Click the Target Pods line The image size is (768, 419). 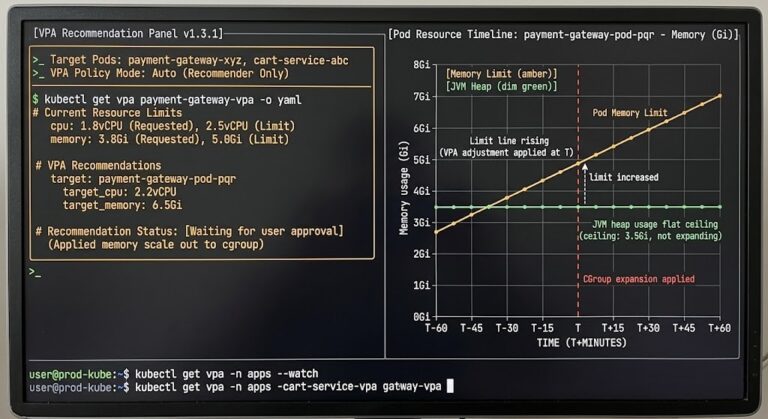click(x=191, y=60)
